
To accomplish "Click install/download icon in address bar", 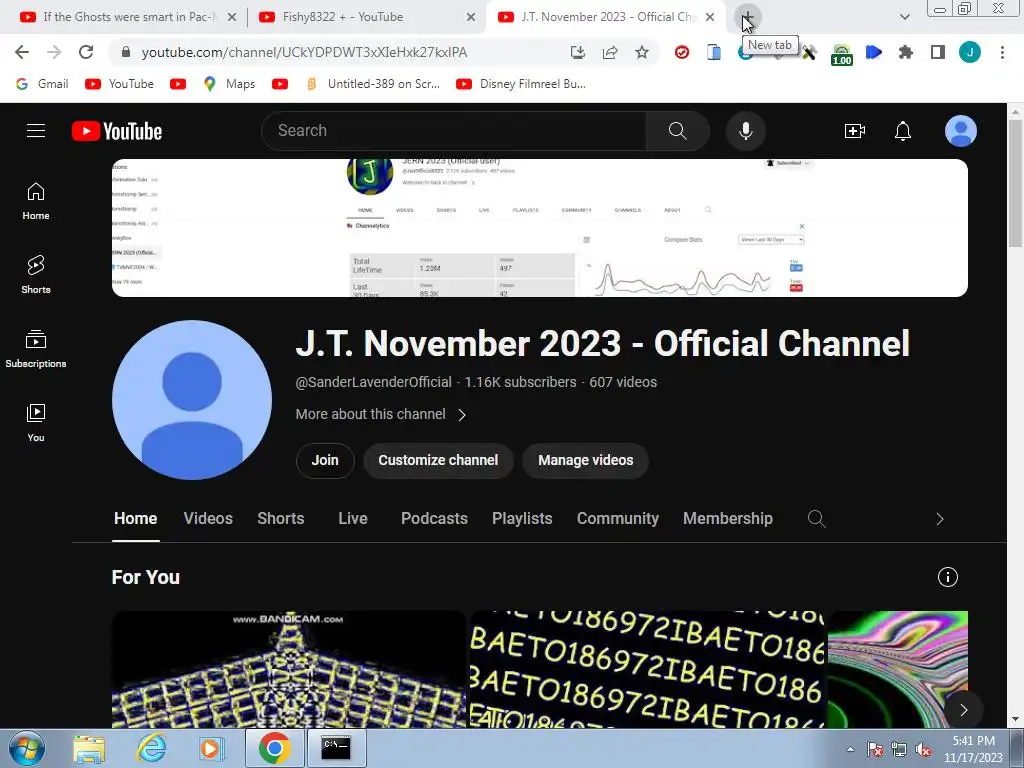I will coord(578,52).
